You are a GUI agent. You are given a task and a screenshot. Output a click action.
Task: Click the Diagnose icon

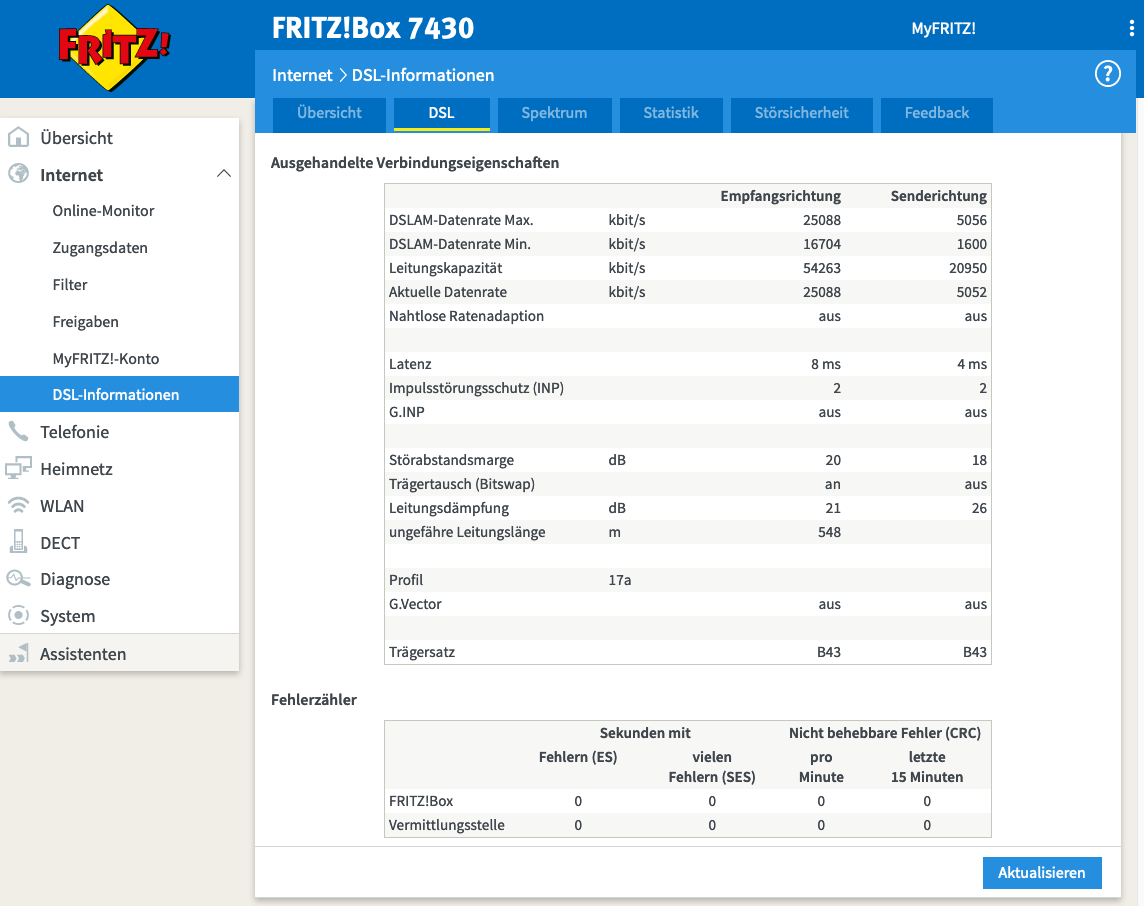(x=18, y=579)
